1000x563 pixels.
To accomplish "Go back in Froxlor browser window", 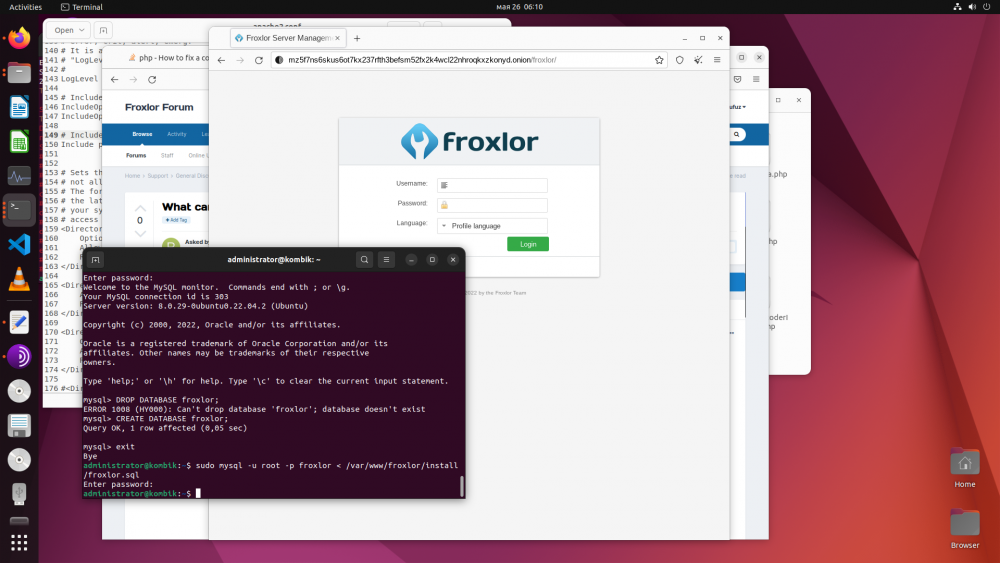I will coord(221,60).
